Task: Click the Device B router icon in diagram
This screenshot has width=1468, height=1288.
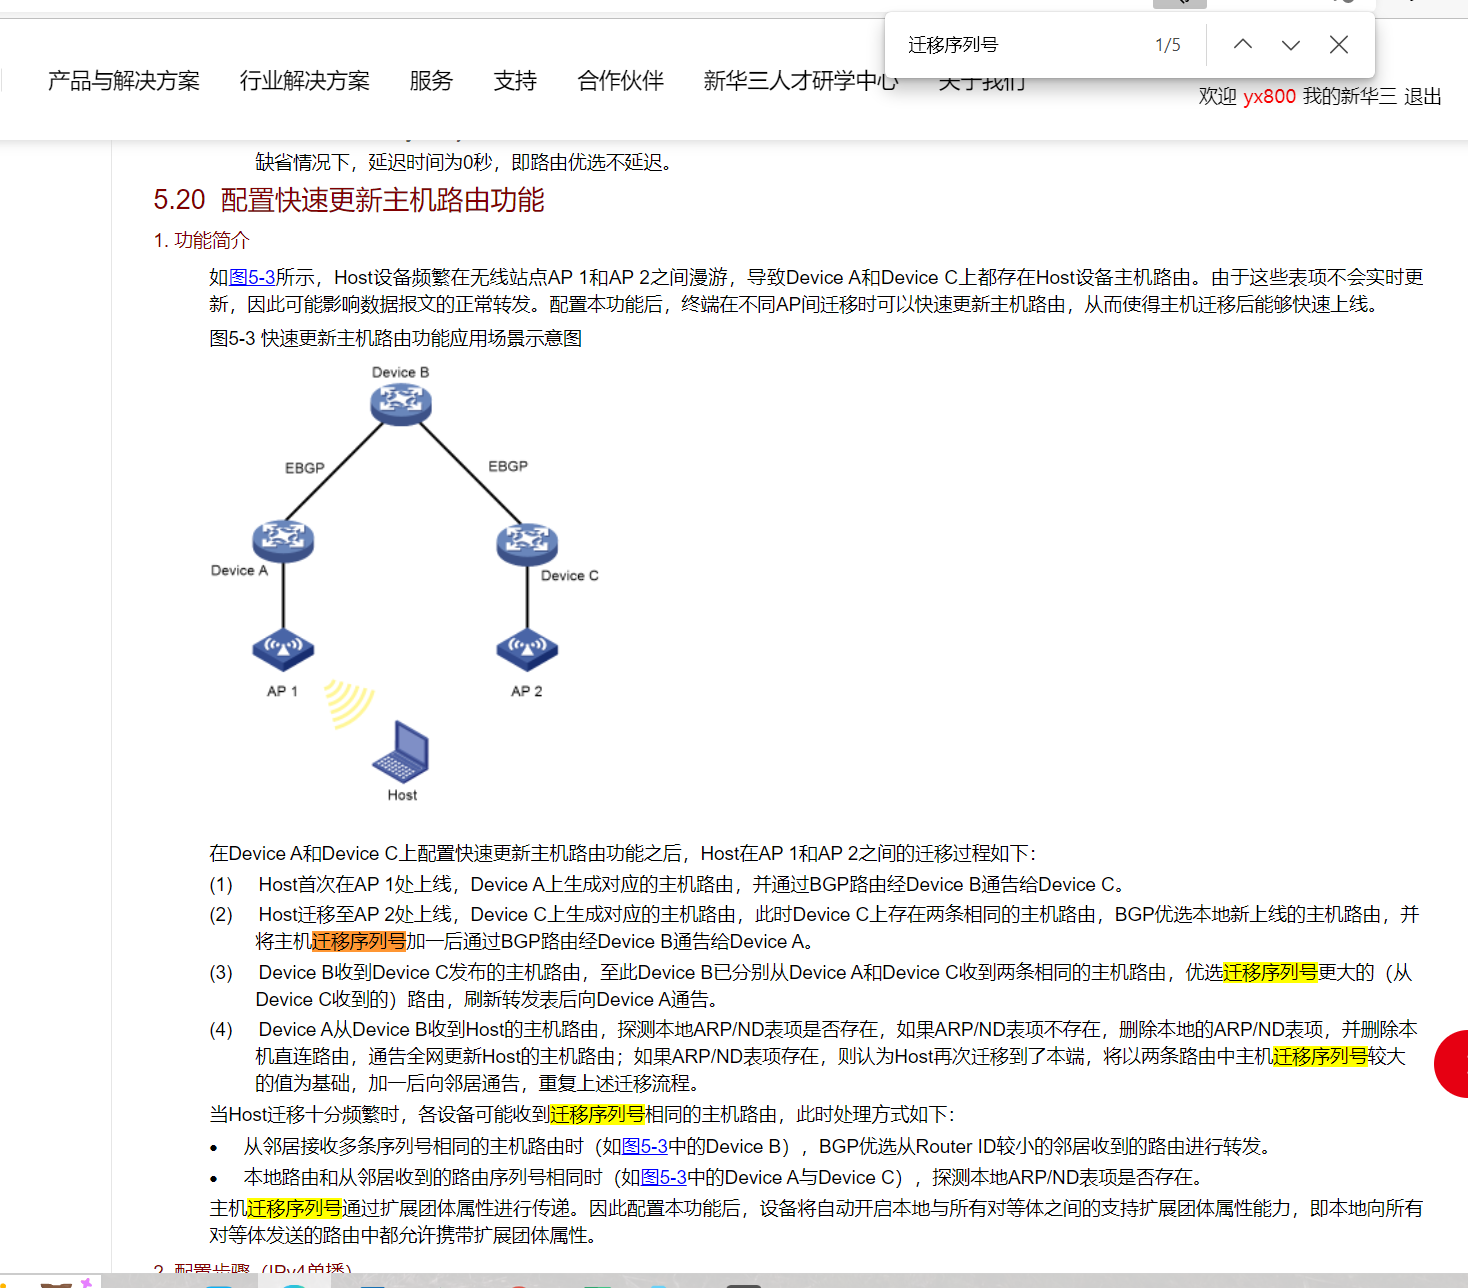Action: point(401,404)
